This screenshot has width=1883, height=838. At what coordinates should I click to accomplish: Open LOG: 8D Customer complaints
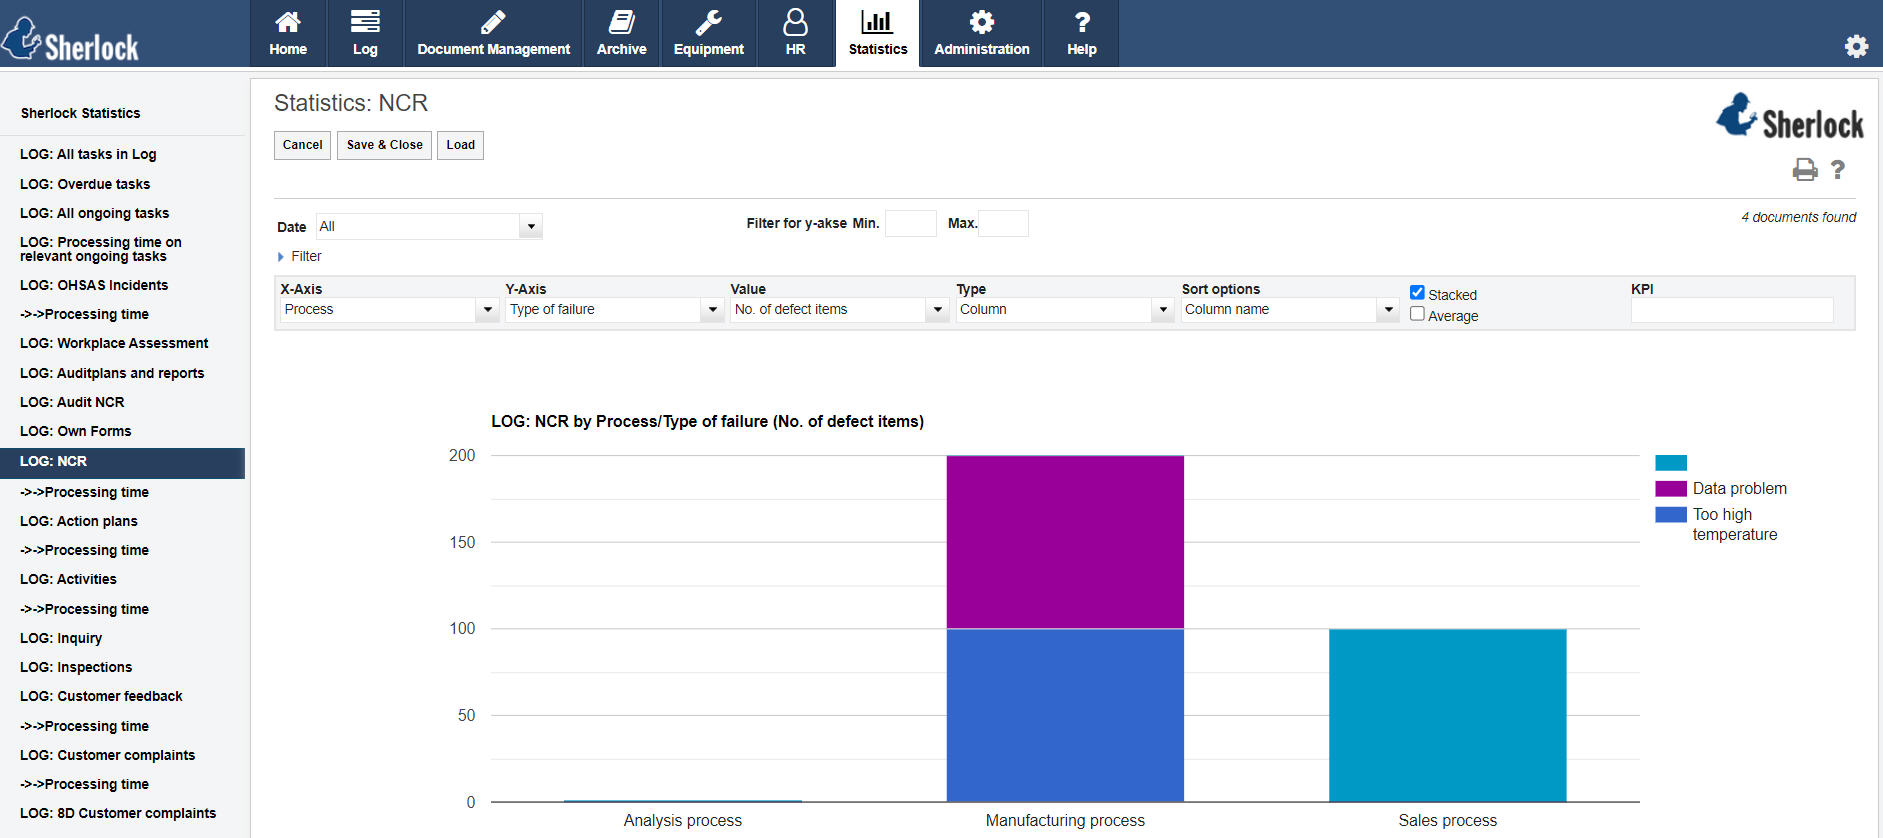click(118, 813)
